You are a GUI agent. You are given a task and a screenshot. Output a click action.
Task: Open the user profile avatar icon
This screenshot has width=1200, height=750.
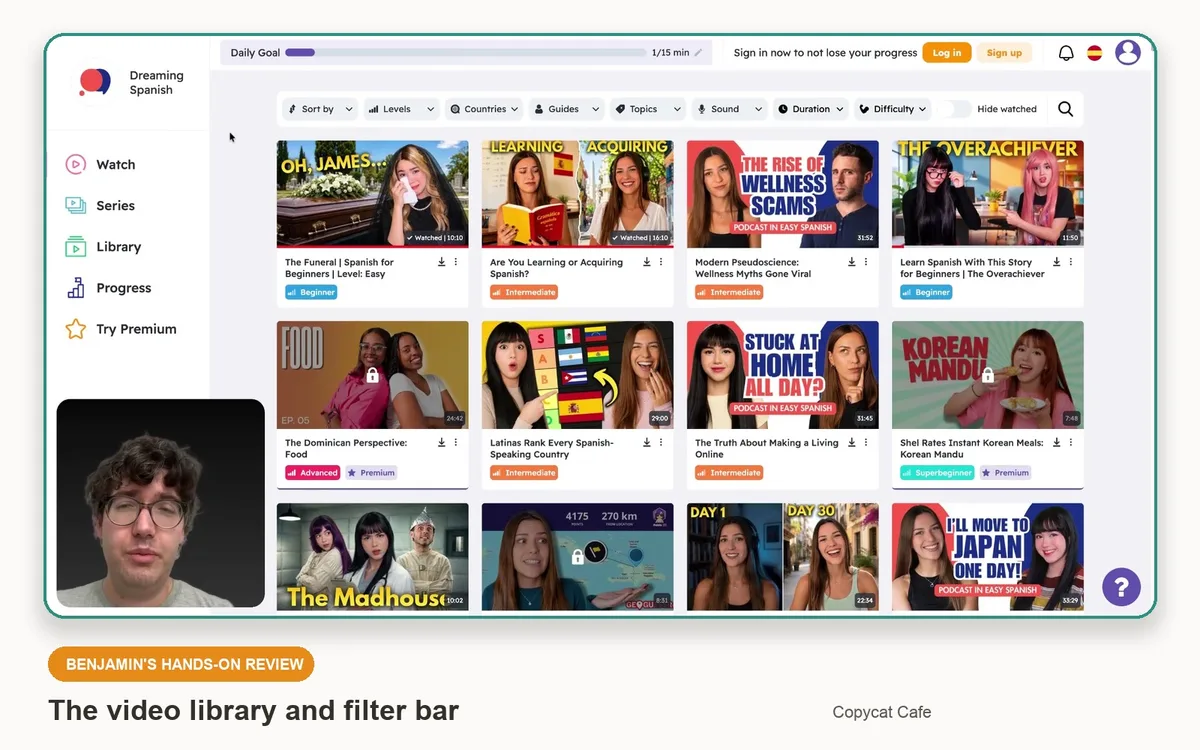tap(1128, 53)
